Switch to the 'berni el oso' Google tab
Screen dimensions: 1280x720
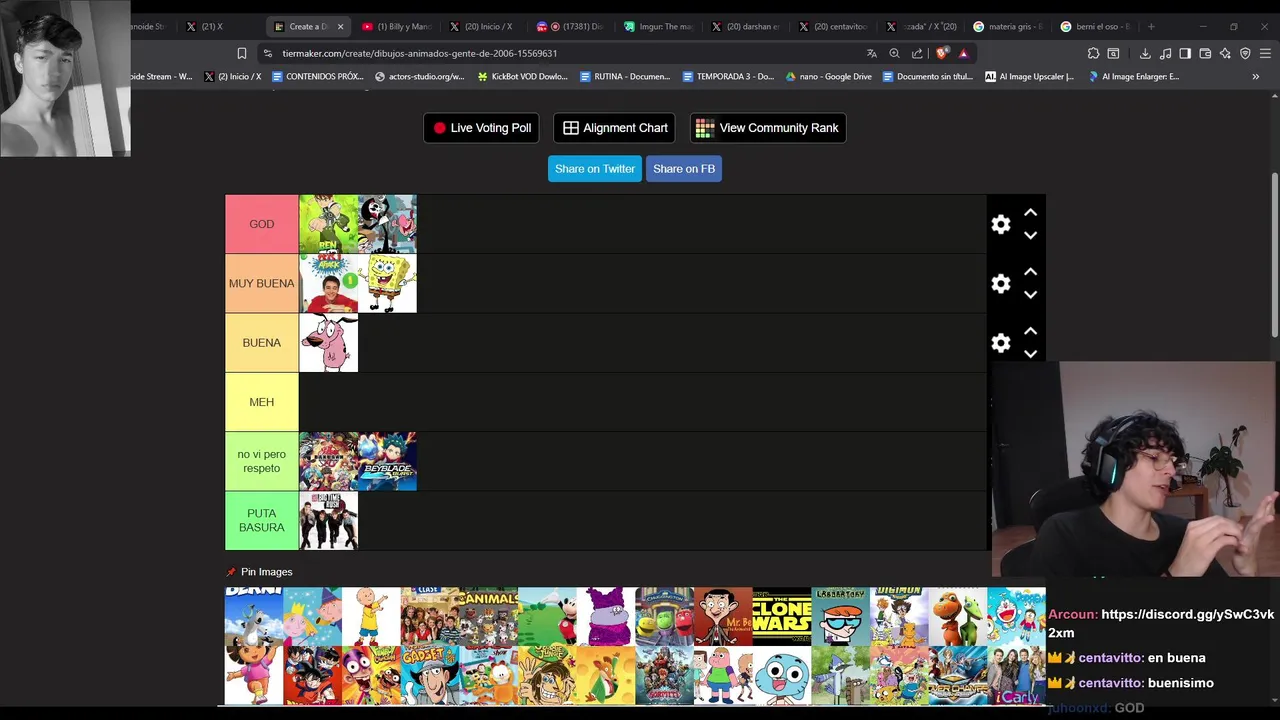1095,27
